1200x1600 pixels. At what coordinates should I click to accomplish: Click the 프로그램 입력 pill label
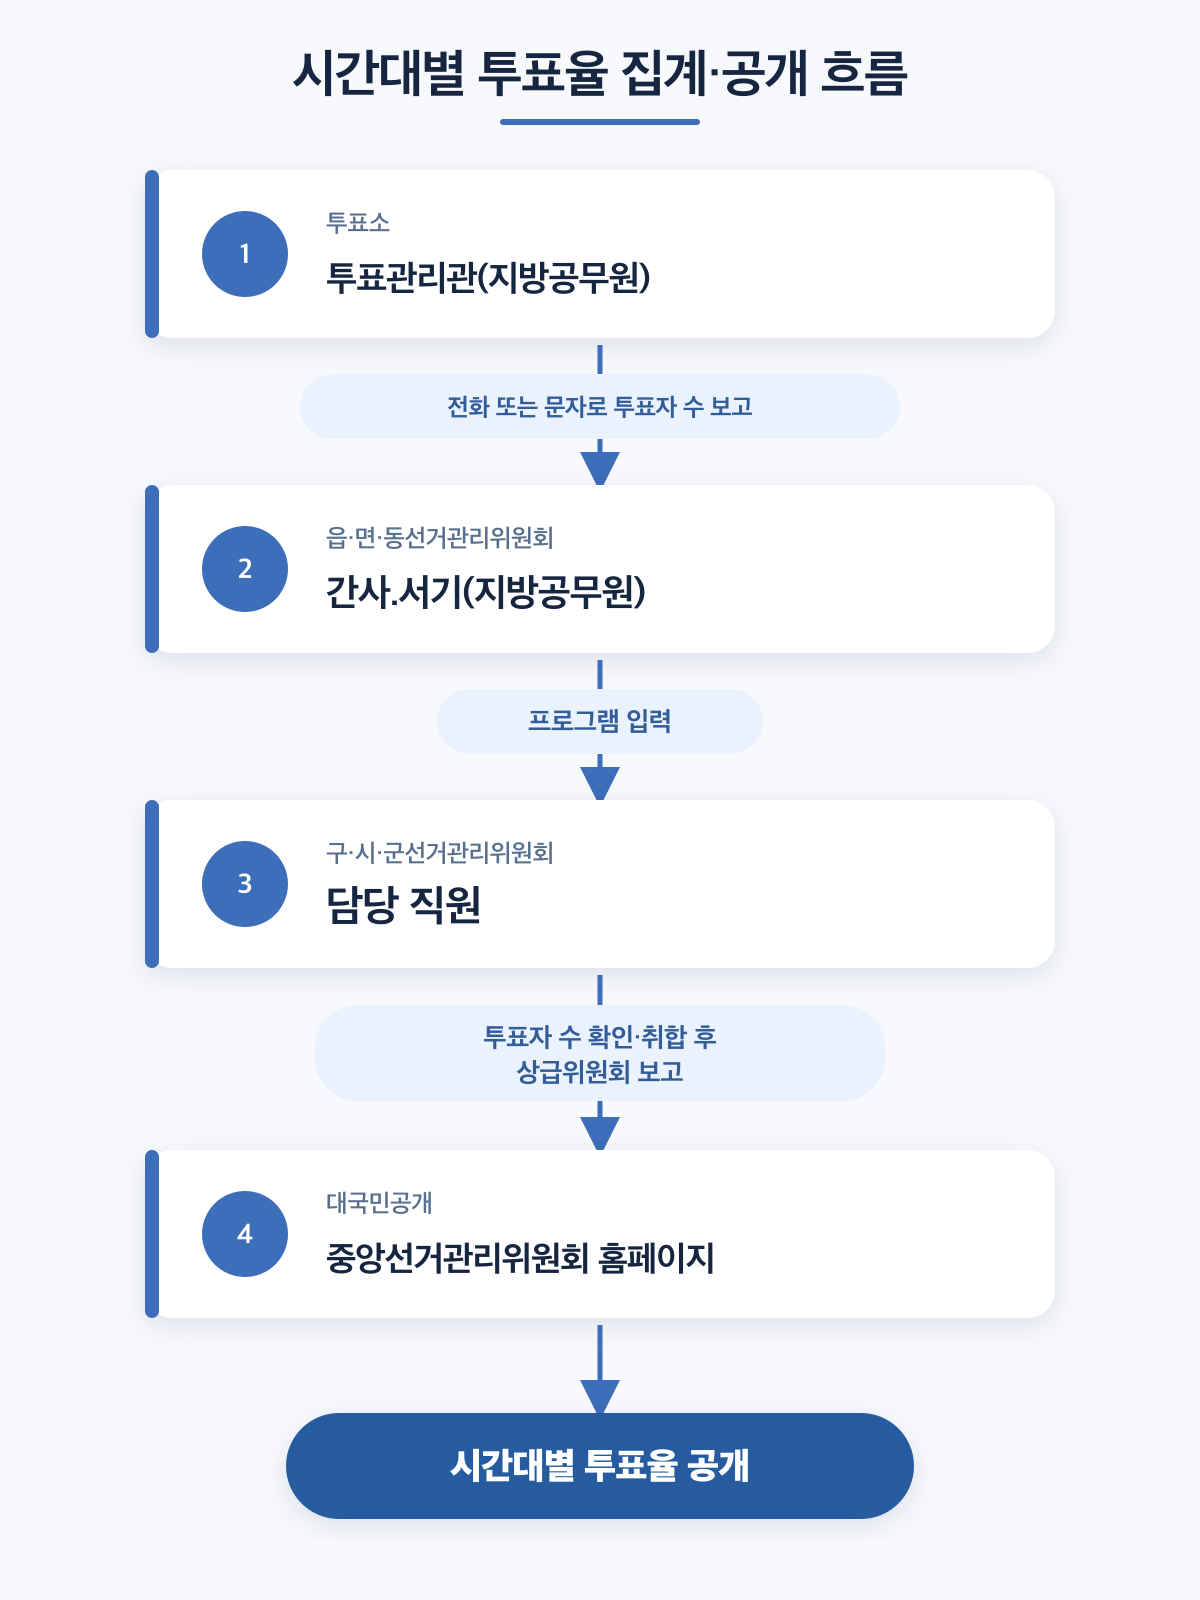pyautogui.click(x=600, y=721)
